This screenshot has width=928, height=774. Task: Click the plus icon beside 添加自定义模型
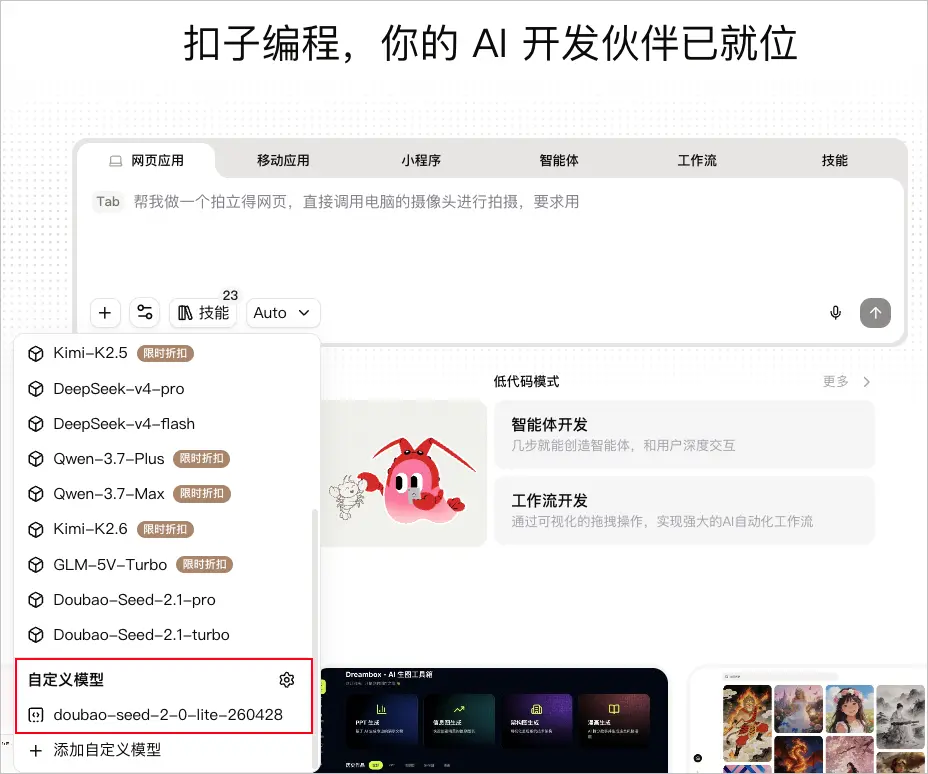click(x=36, y=750)
